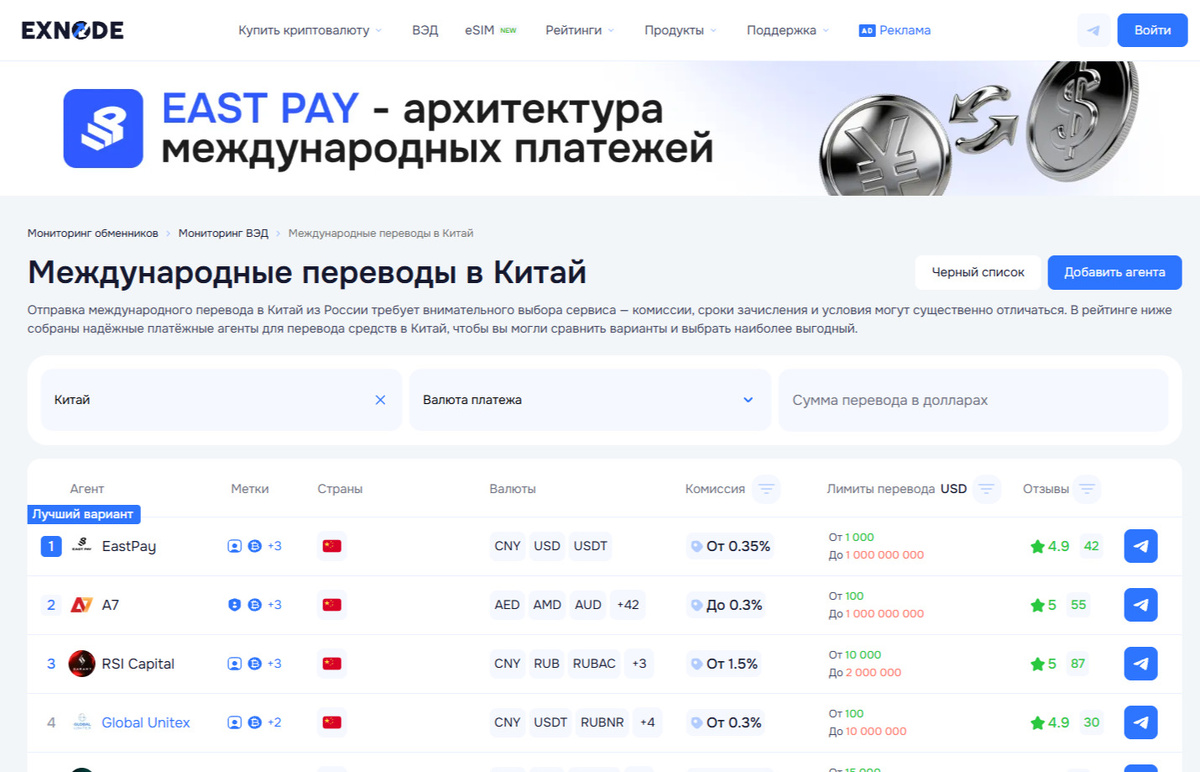Click the AD Реклама icon link

click(895, 30)
